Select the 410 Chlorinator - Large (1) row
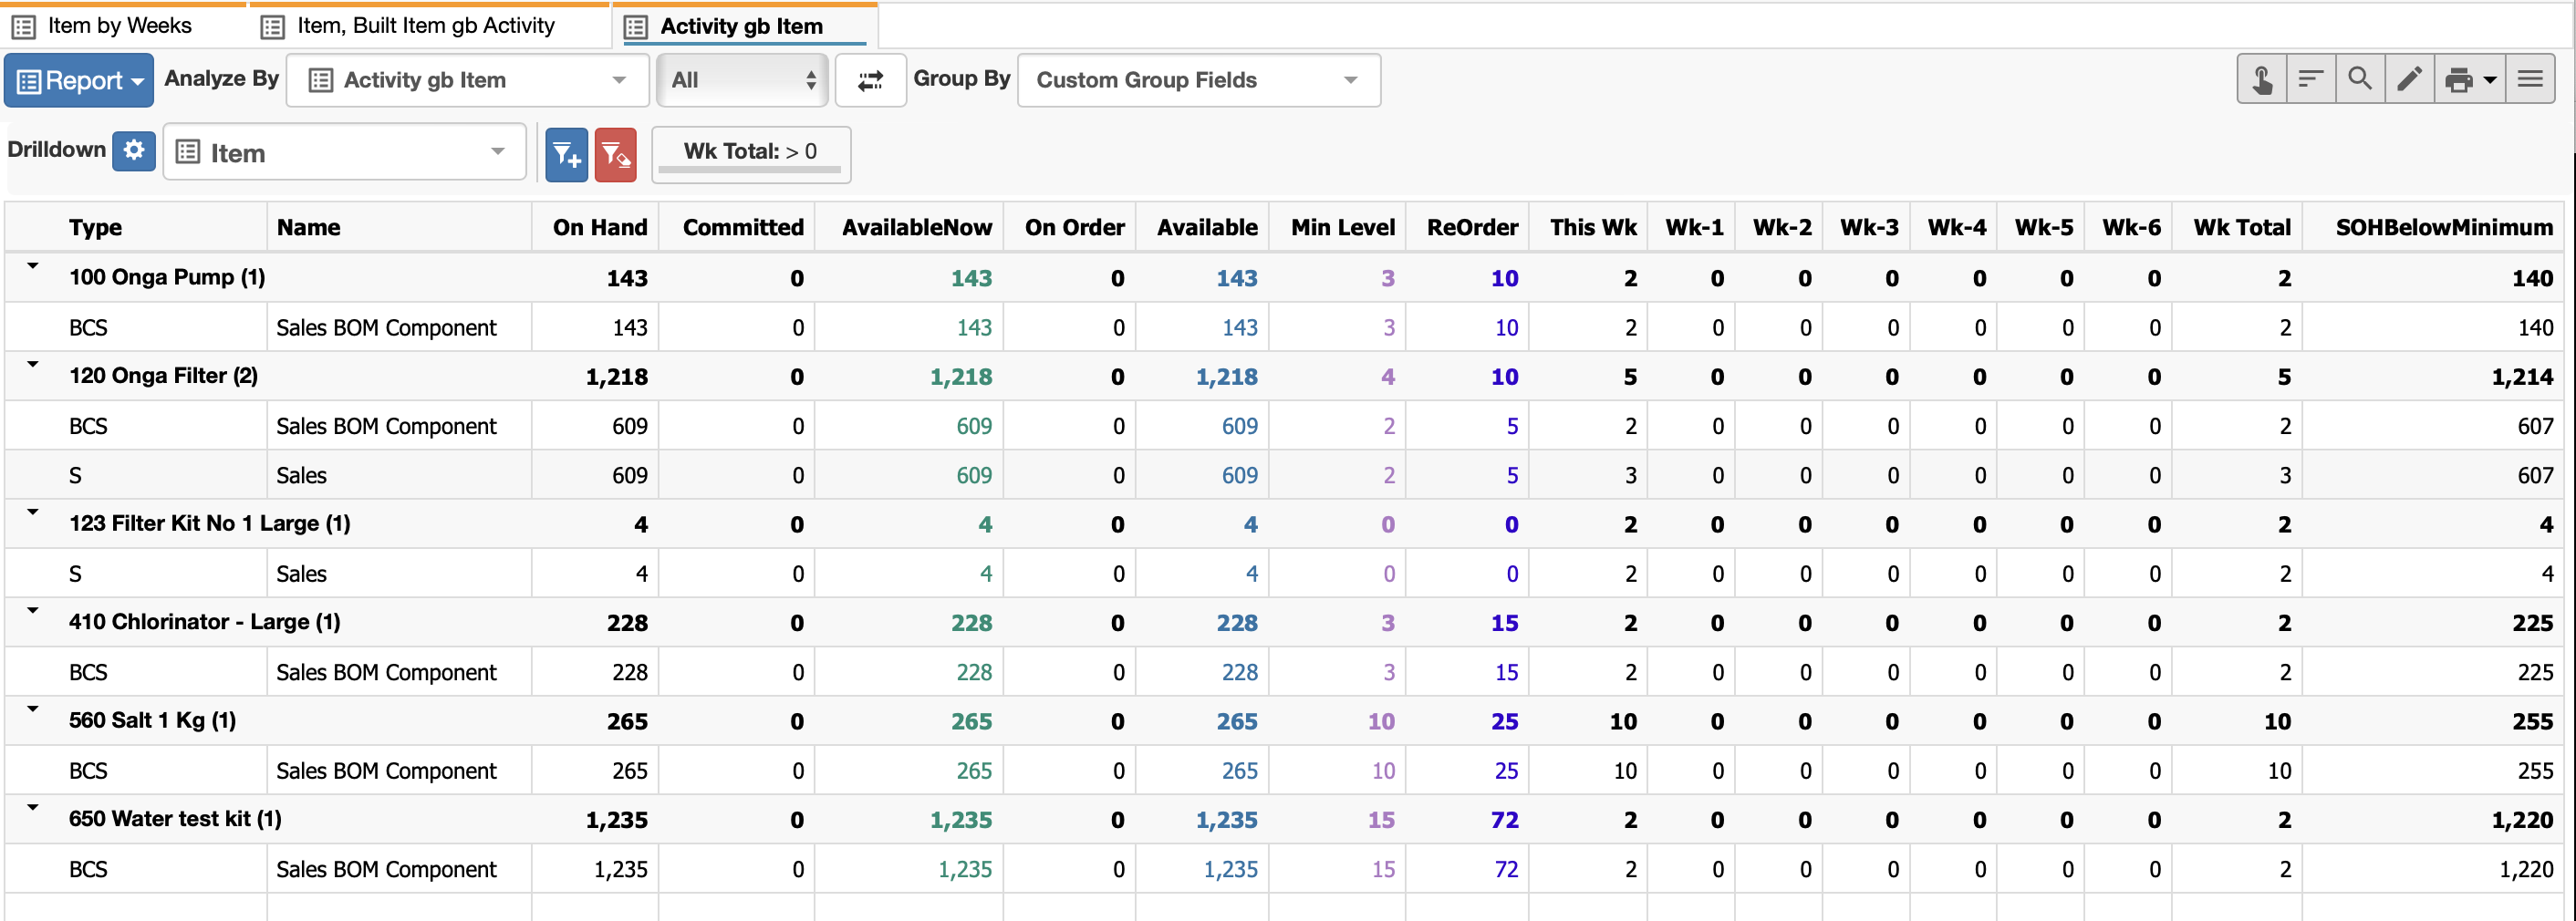The width and height of the screenshot is (2576, 921). (x=1284, y=622)
